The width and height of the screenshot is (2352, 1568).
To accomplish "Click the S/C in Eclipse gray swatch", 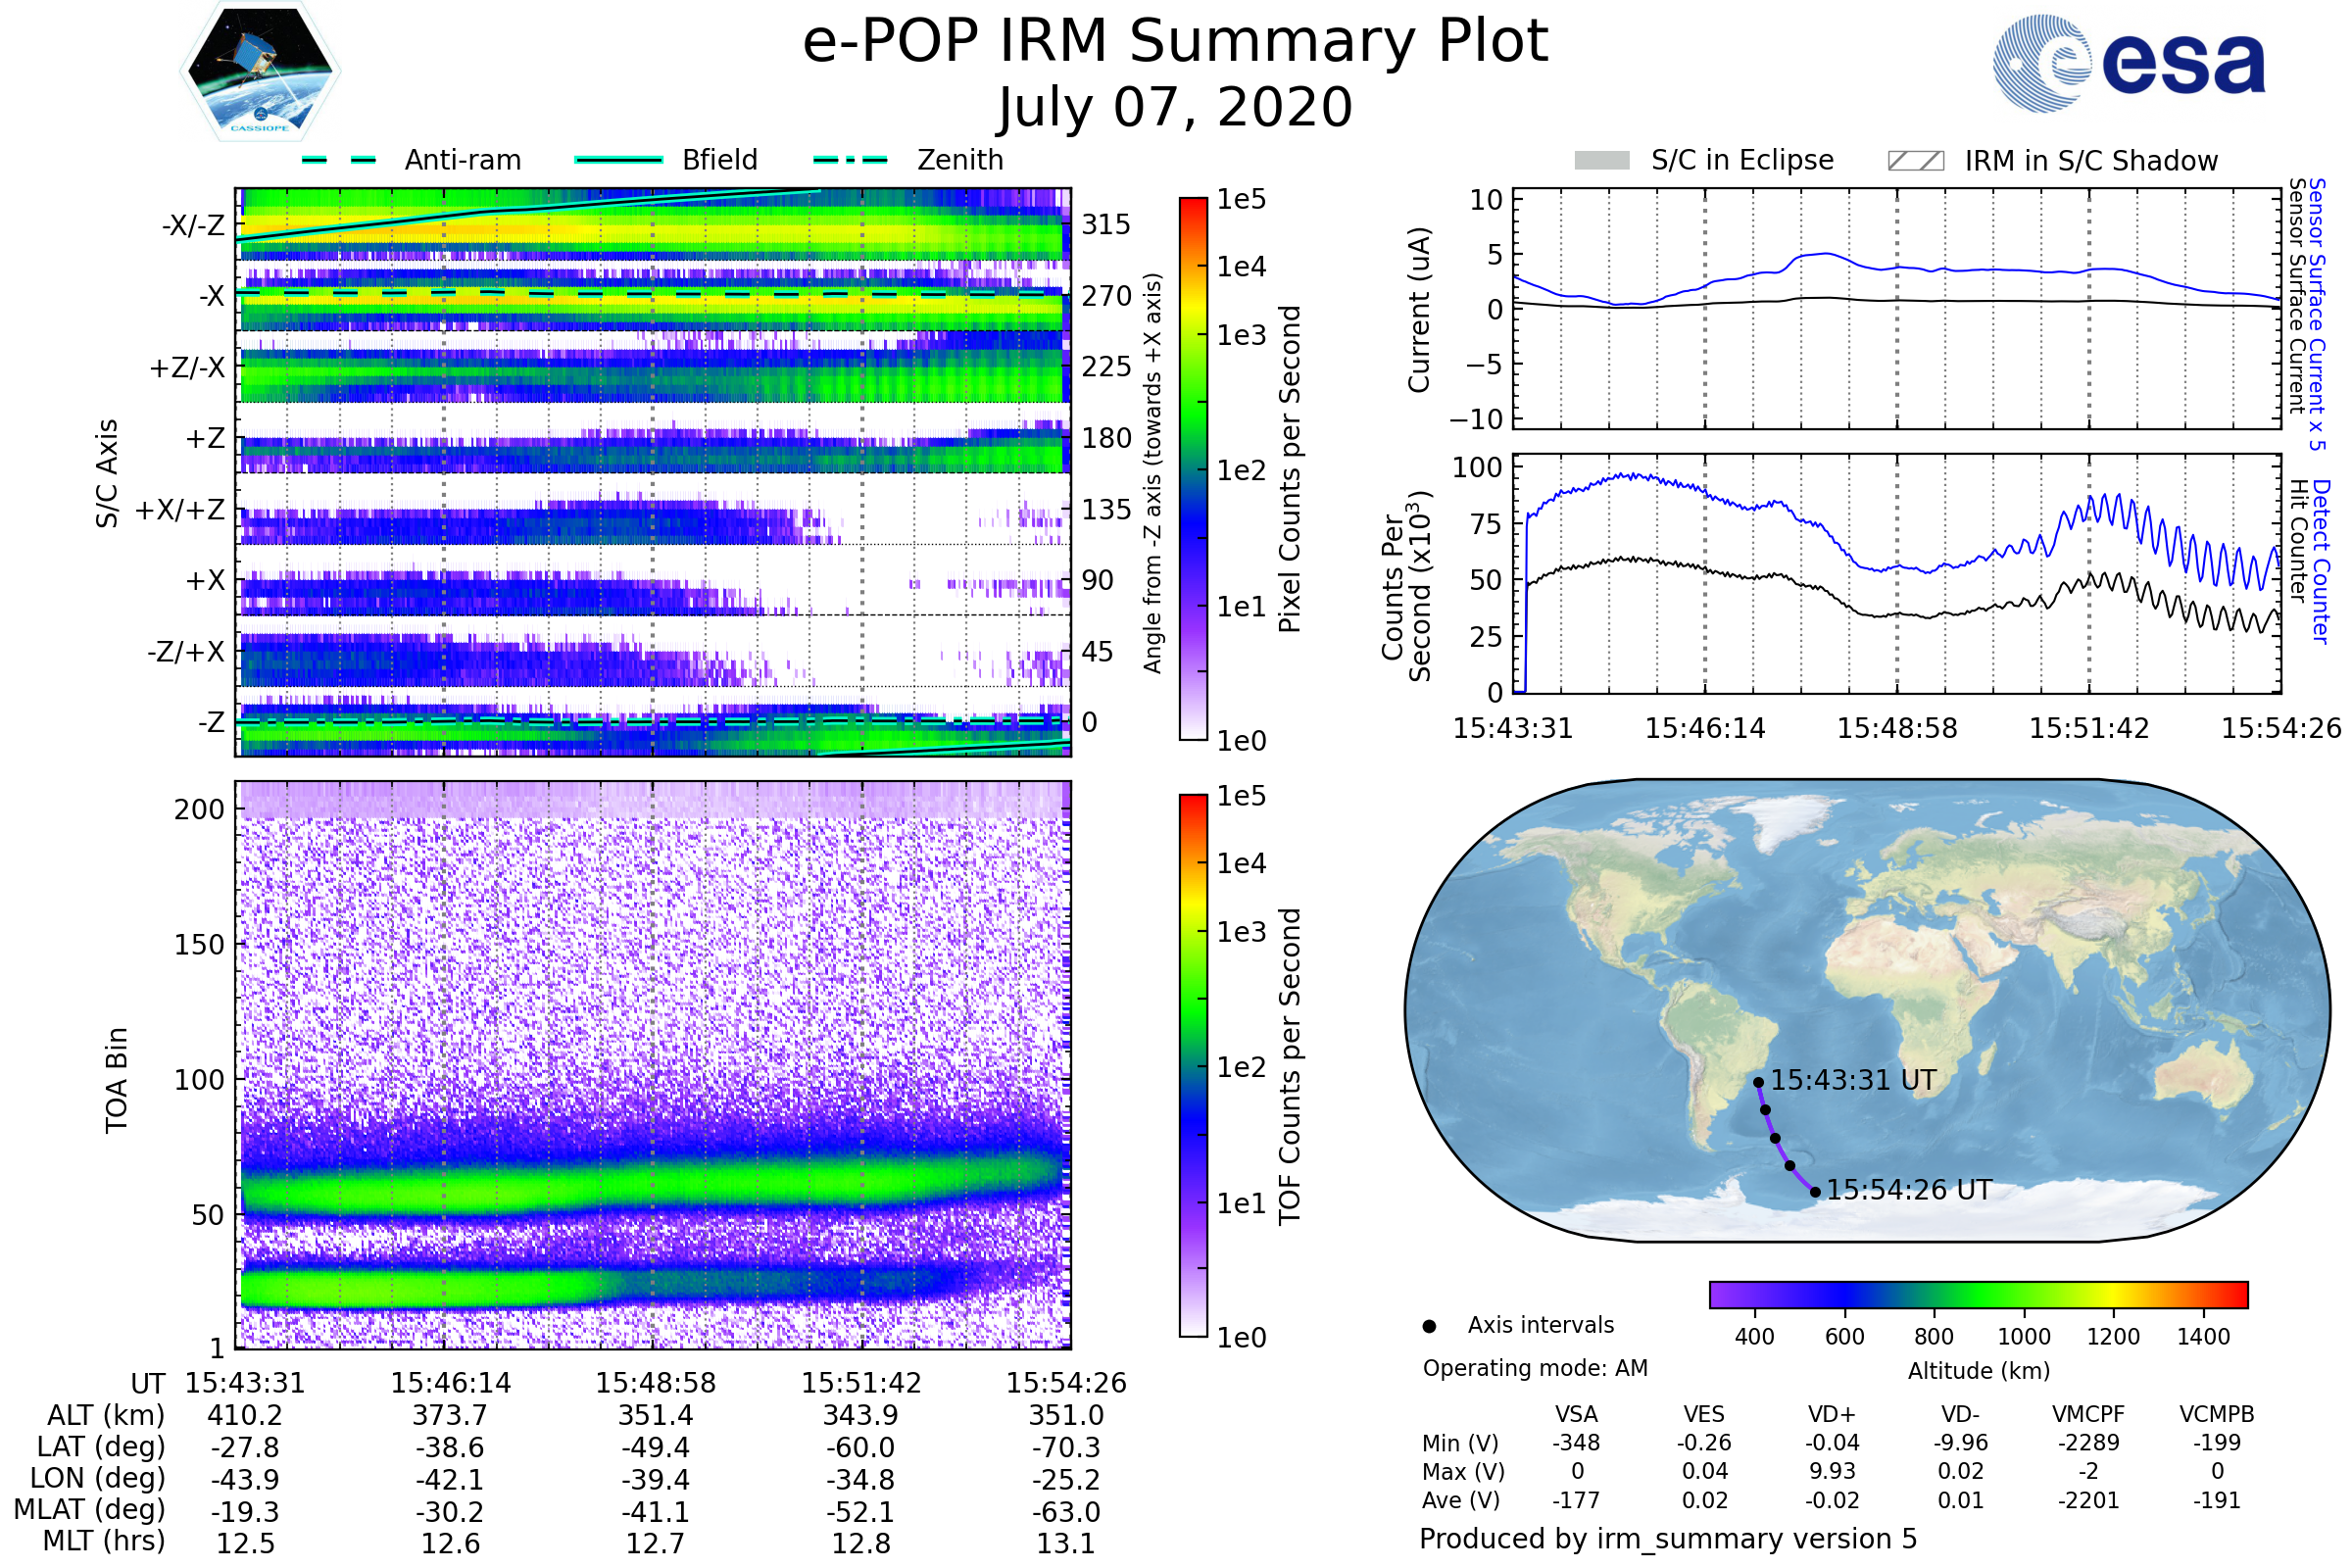I will 1601,161.
